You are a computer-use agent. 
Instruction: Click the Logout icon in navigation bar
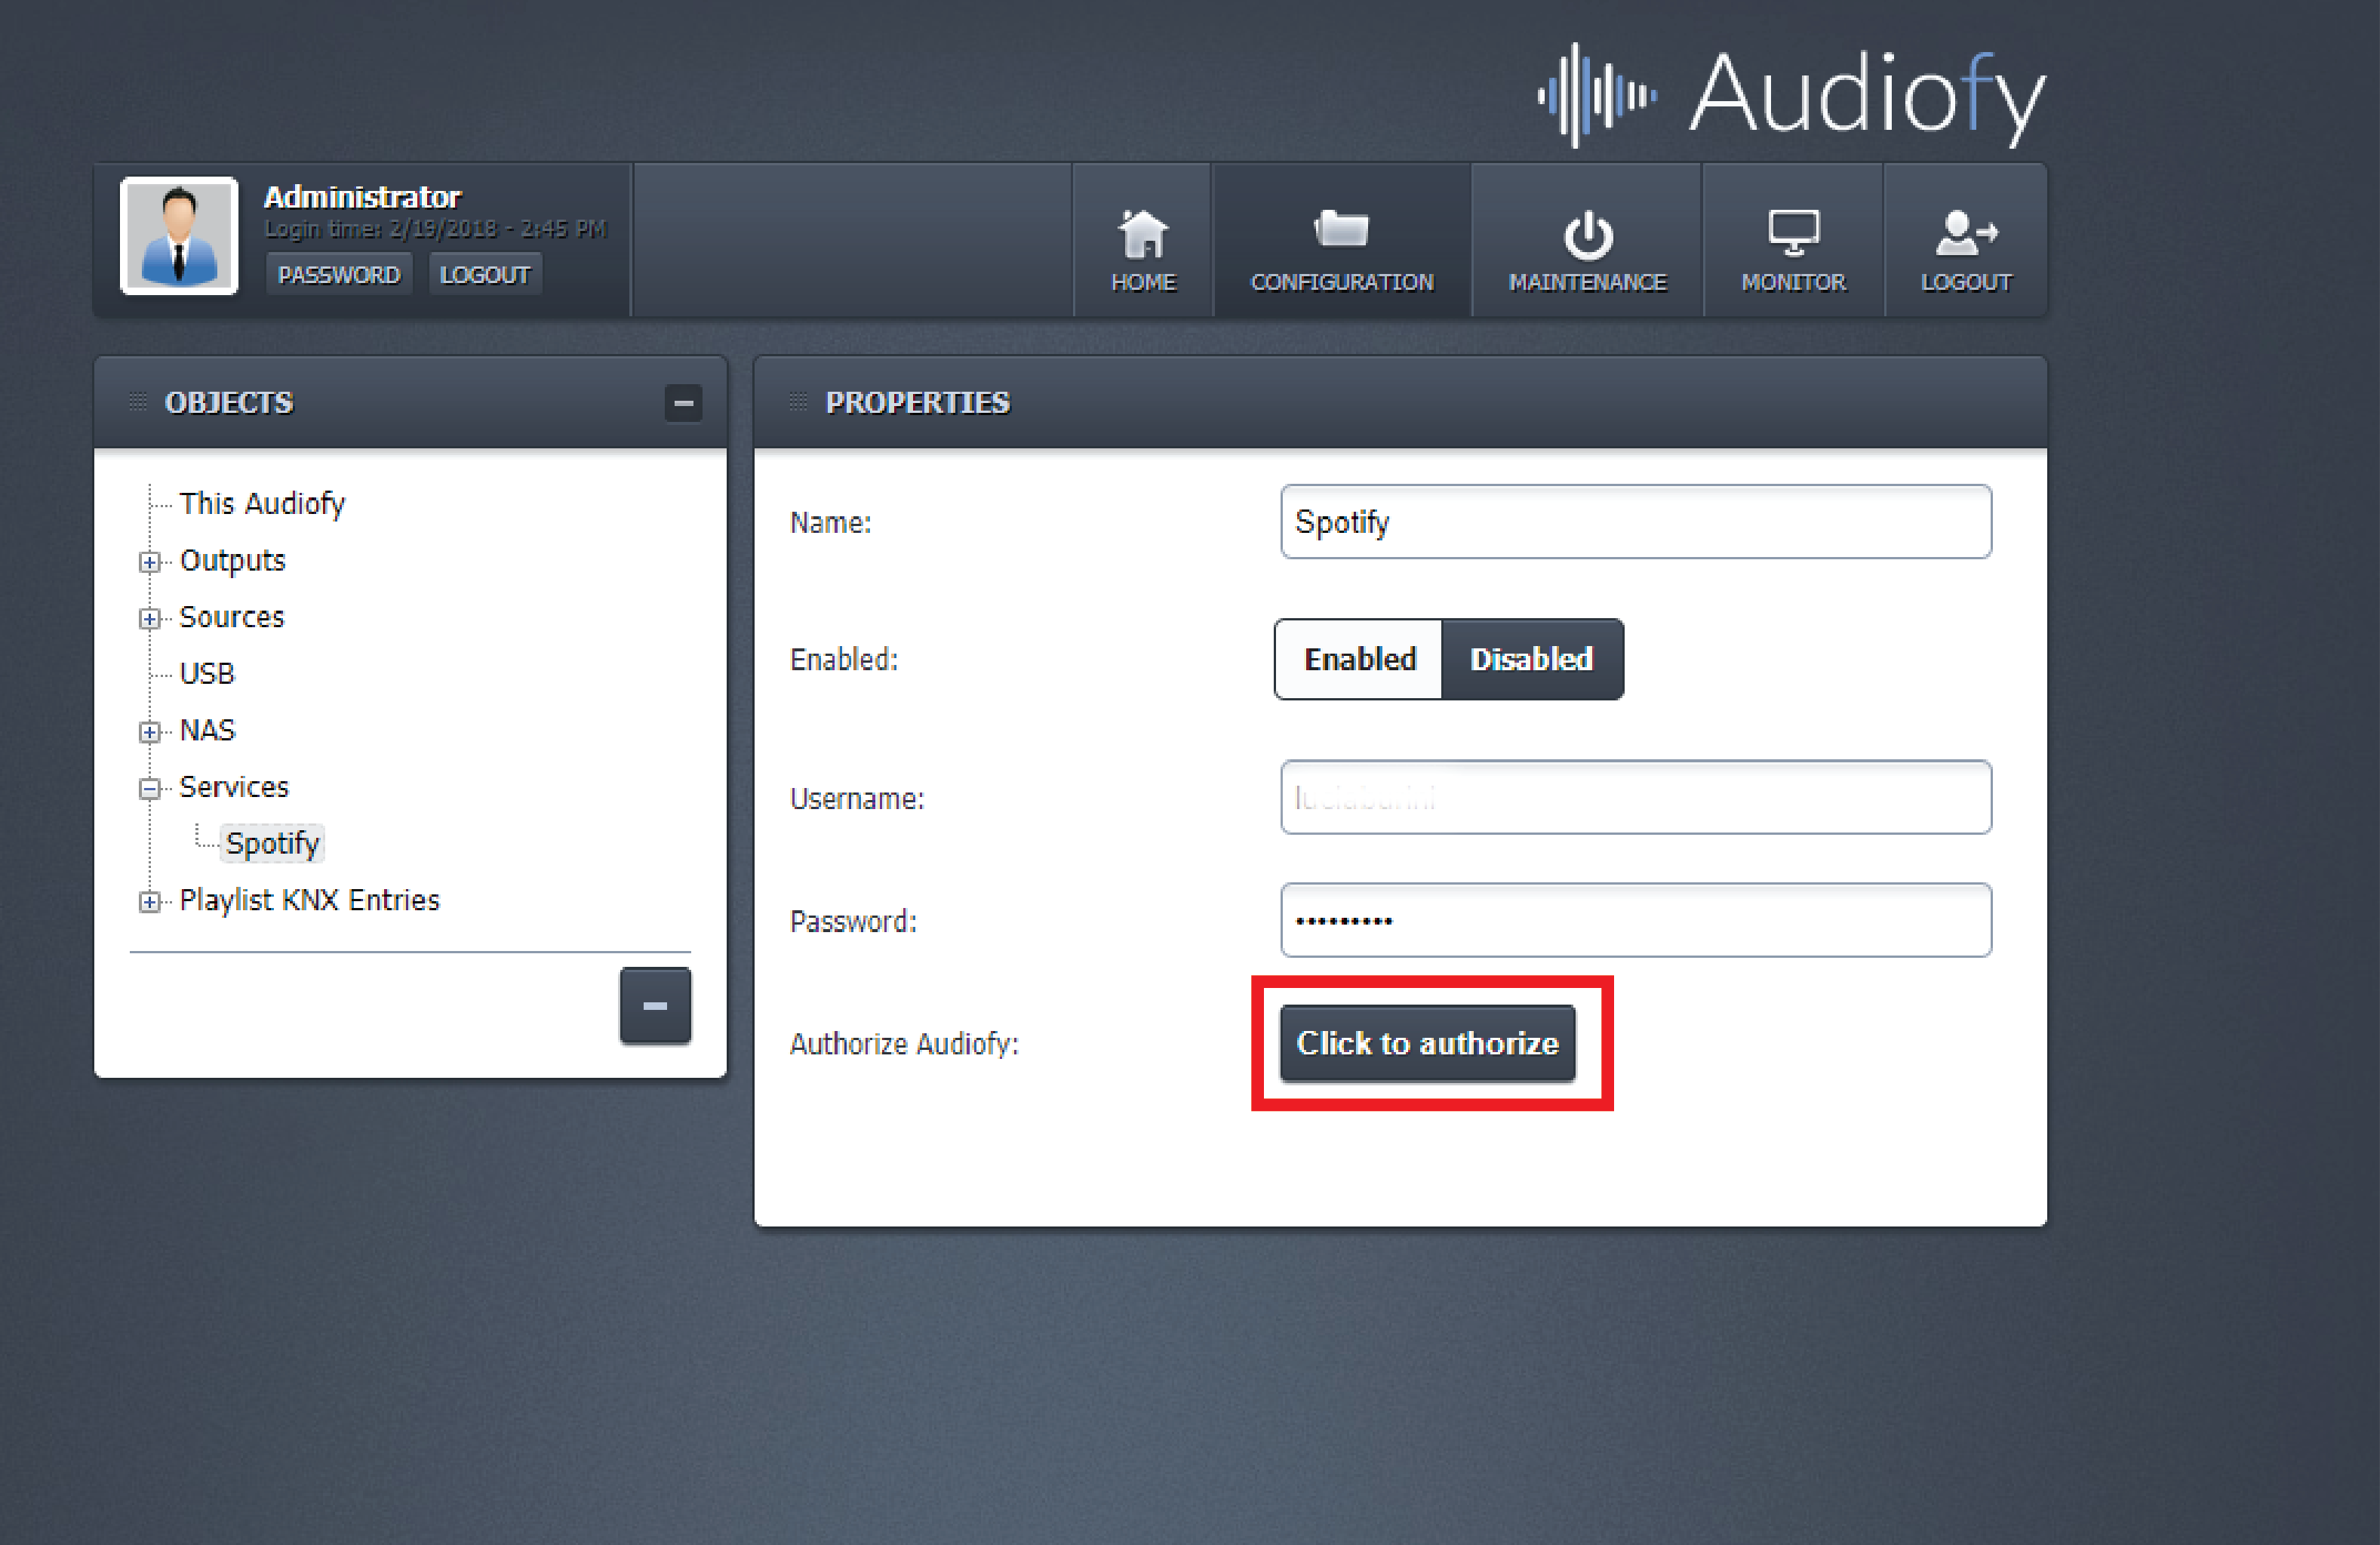[x=1965, y=233]
